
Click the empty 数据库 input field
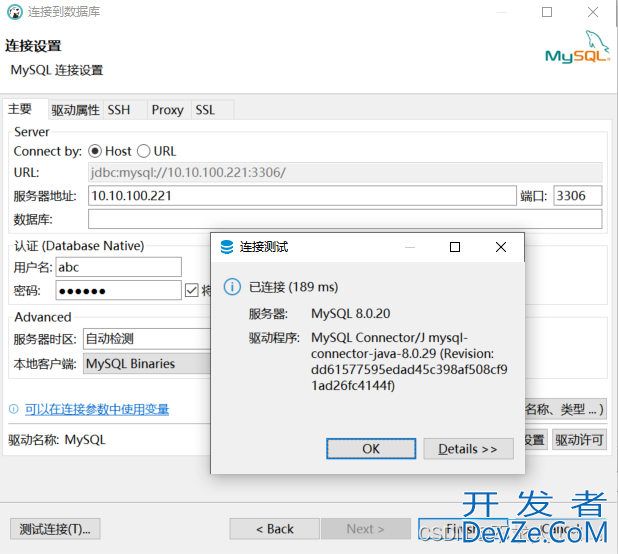pyautogui.click(x=345, y=219)
